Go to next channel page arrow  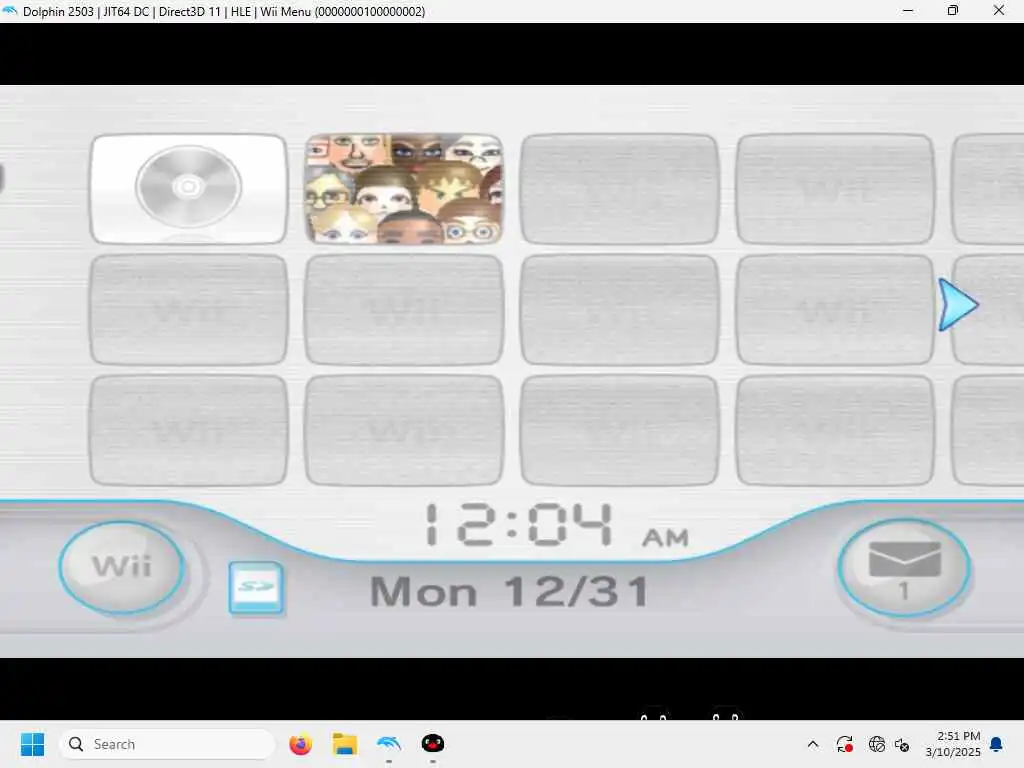coord(958,304)
